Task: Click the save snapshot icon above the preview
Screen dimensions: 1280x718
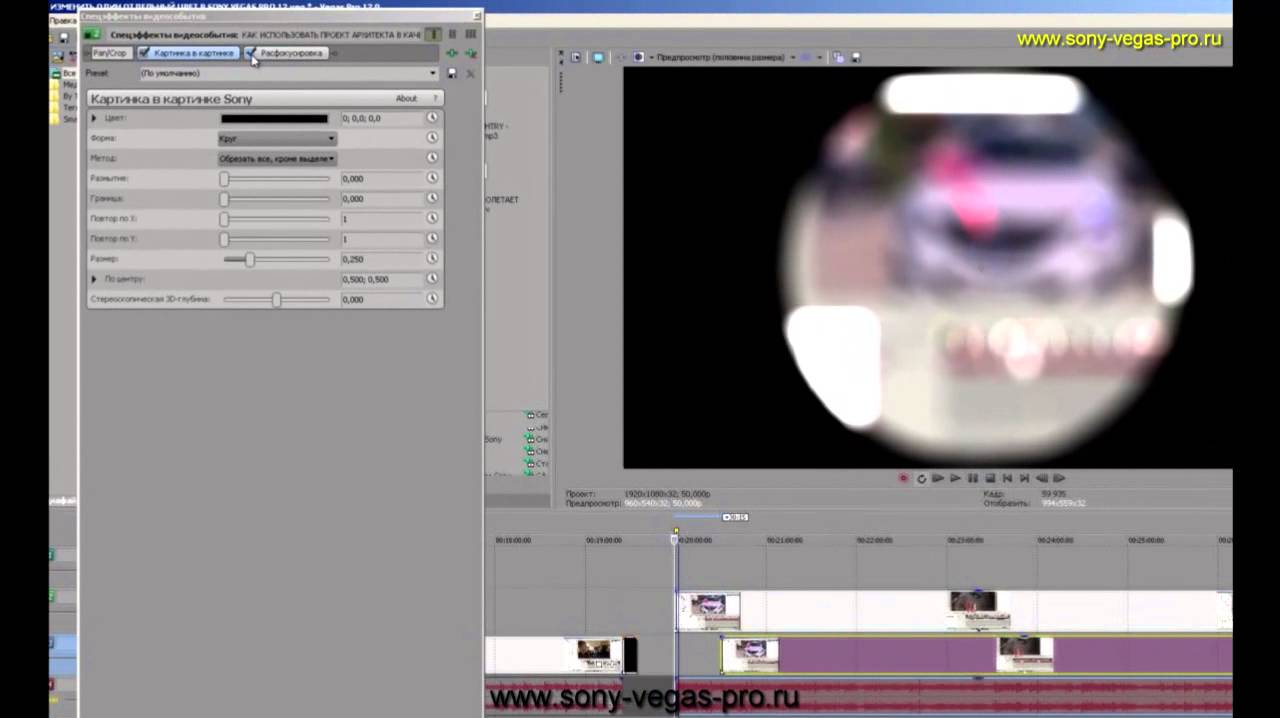Action: pyautogui.click(x=856, y=57)
